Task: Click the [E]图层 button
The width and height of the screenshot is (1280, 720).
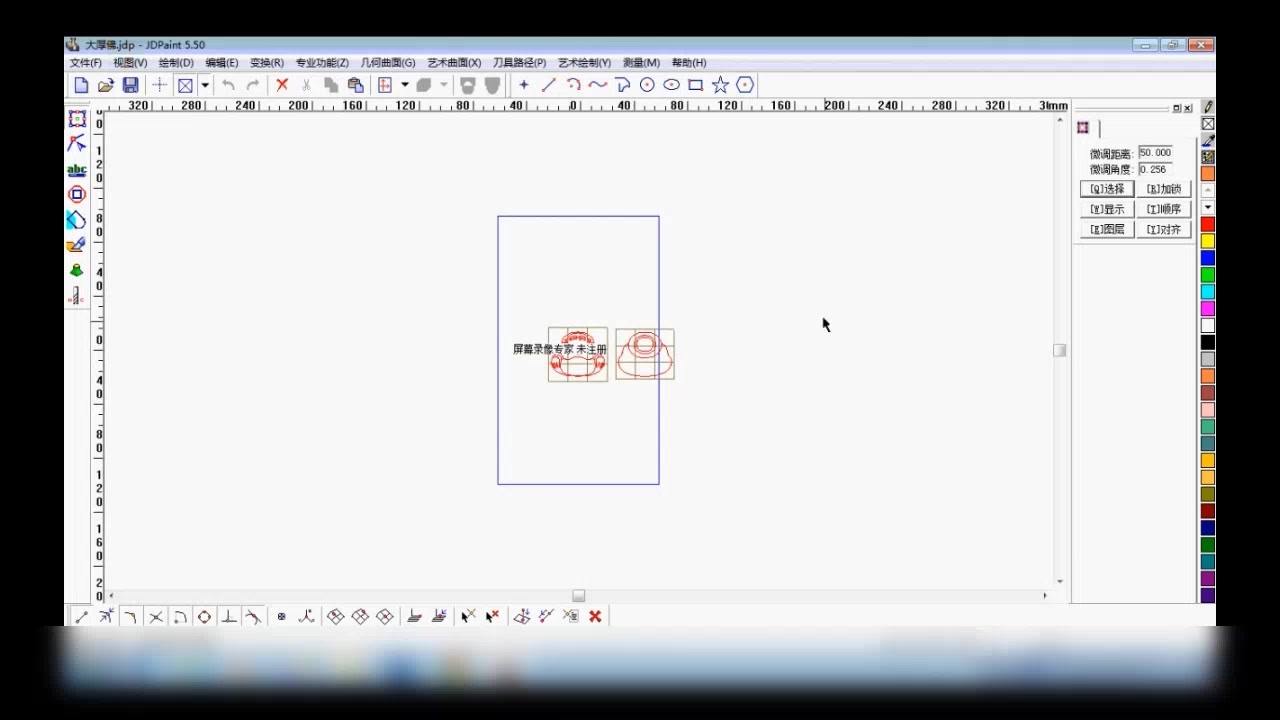Action: (x=1107, y=229)
